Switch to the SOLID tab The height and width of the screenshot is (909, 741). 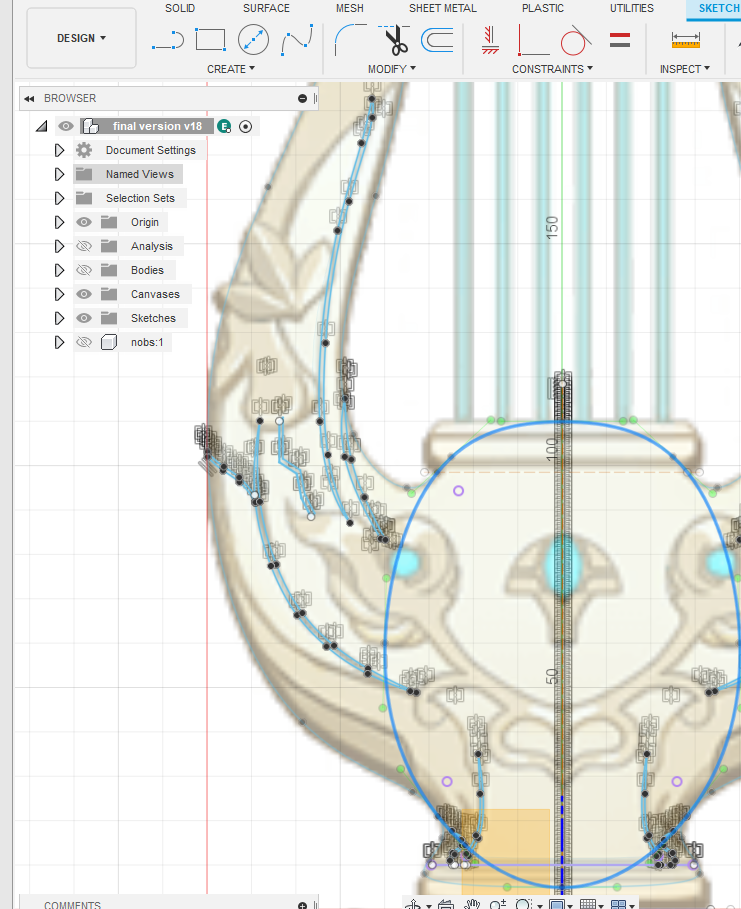tap(180, 8)
